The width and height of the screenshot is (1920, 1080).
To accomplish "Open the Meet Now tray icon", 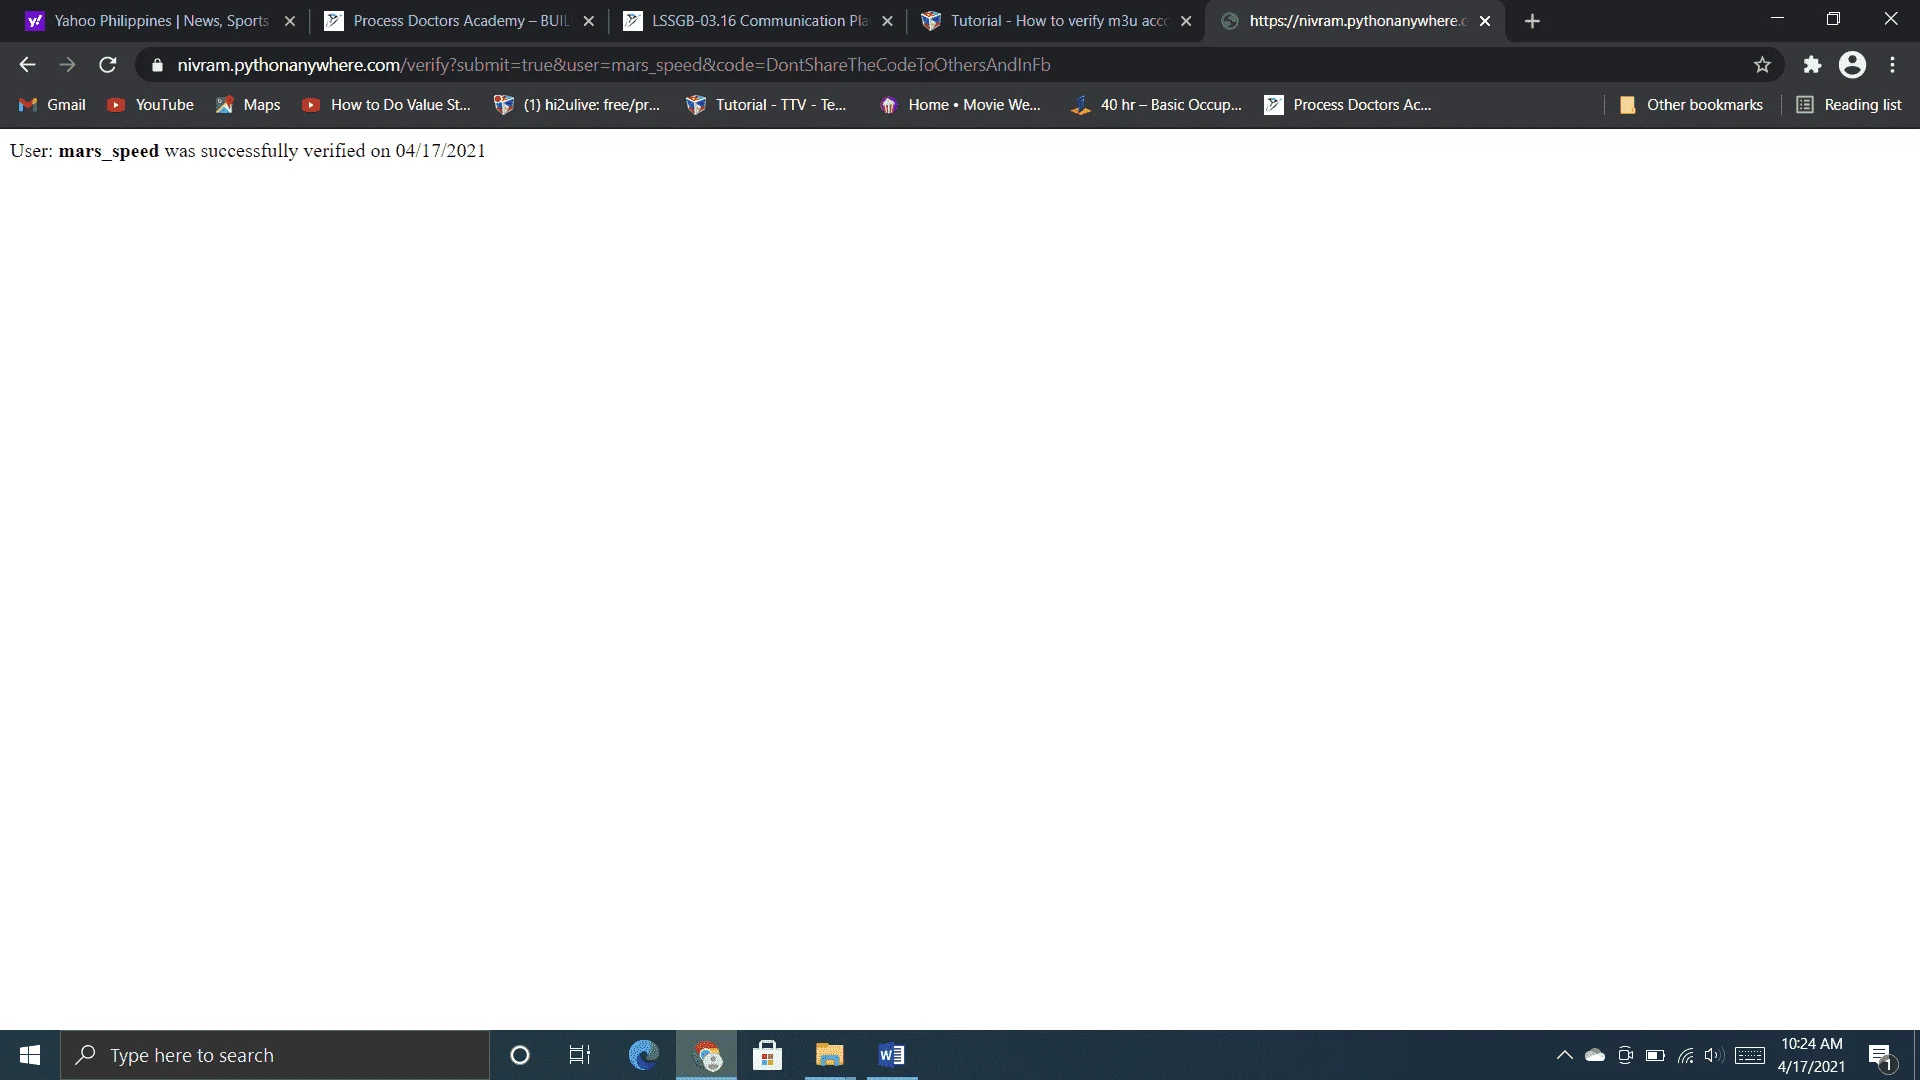I will [1625, 1055].
